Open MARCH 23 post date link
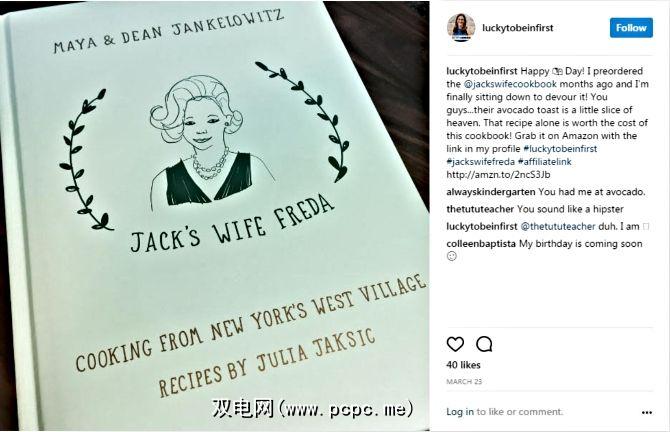670x432 pixels. point(464,382)
